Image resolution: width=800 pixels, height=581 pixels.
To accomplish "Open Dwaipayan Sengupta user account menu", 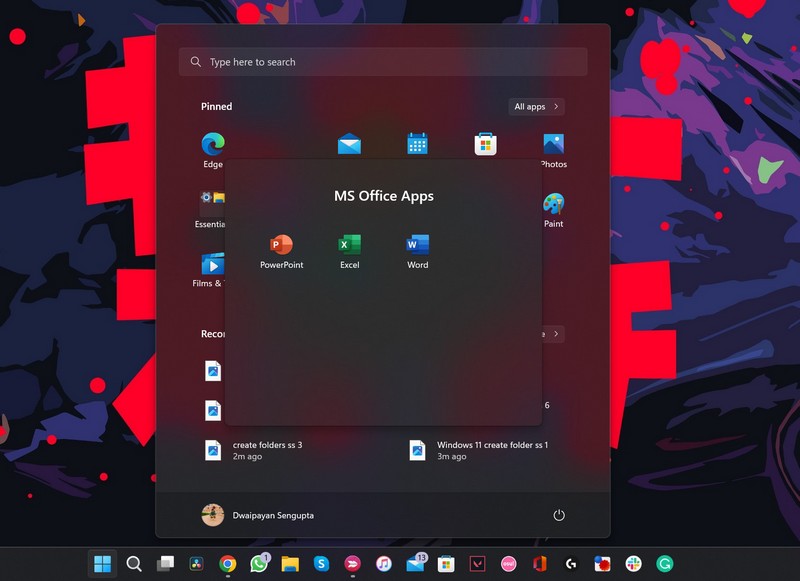I will [x=258, y=515].
